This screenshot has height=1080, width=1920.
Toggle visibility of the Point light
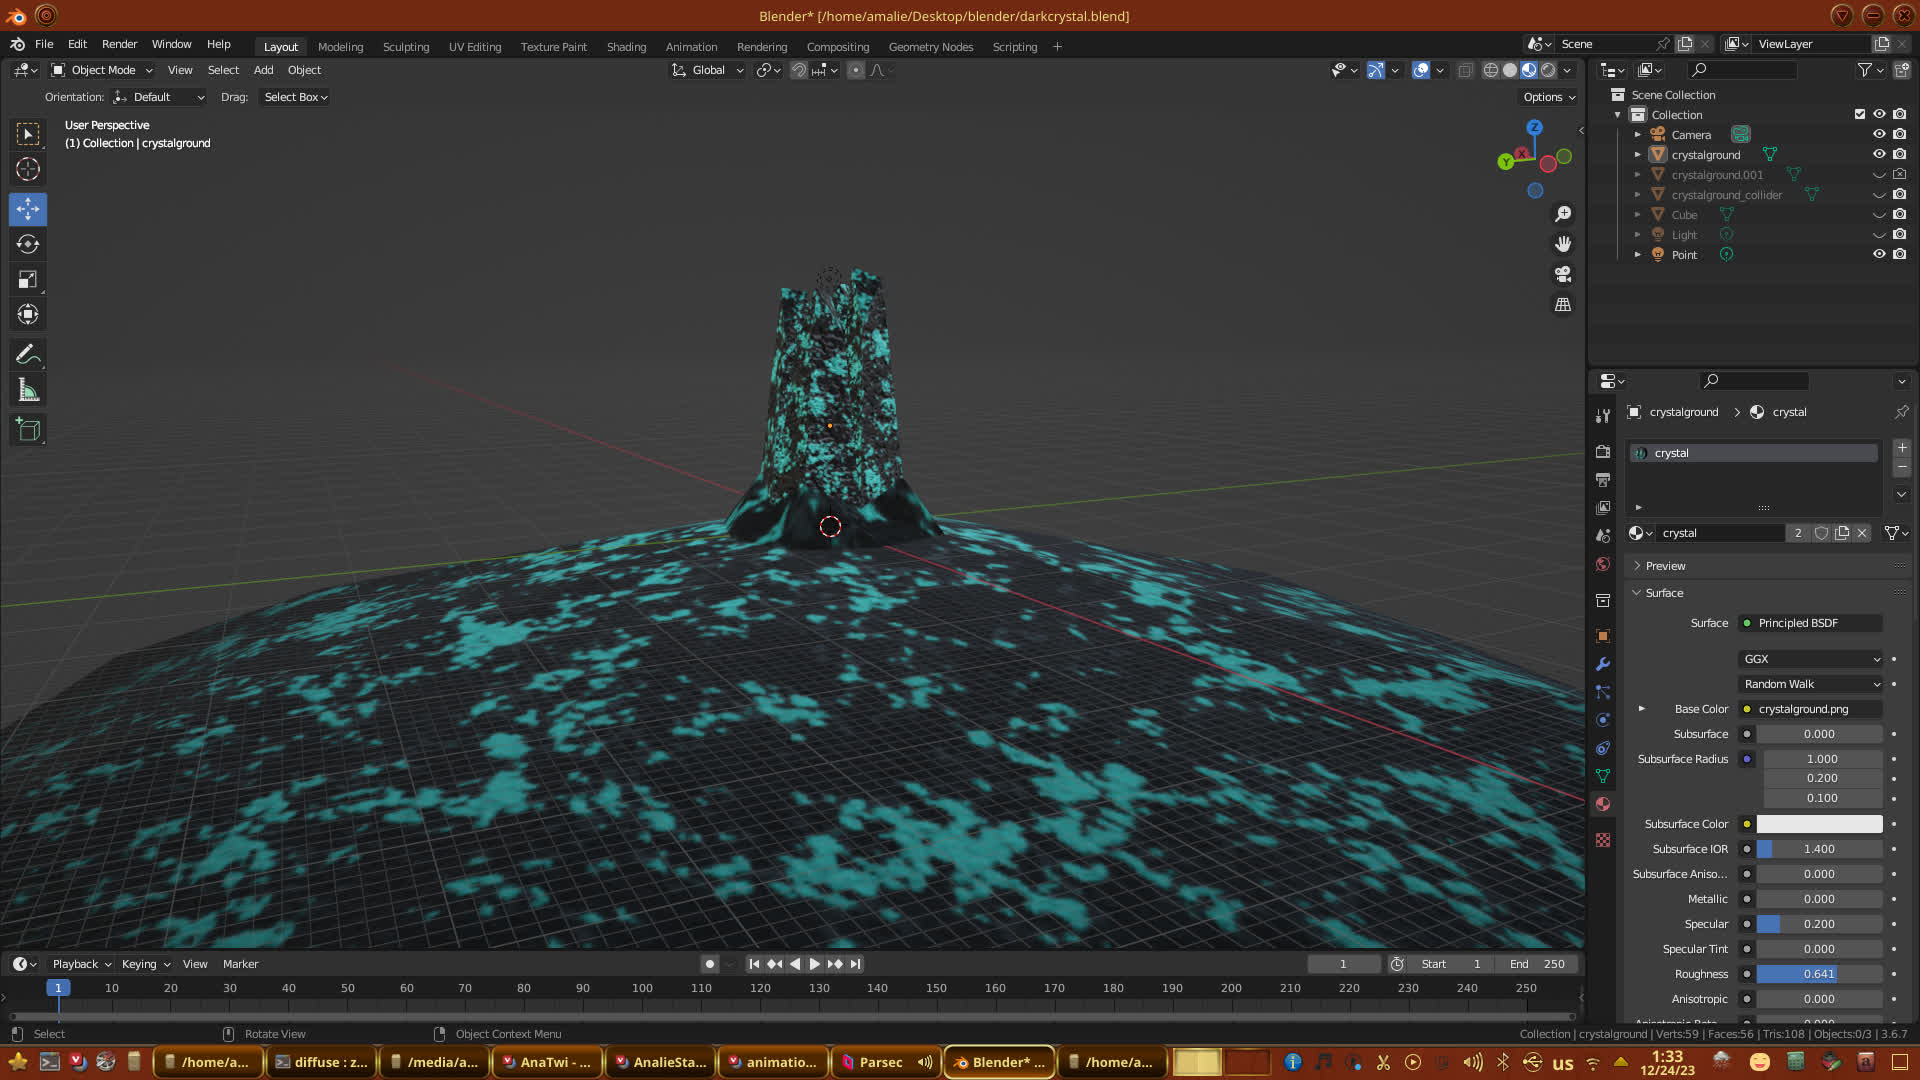coord(1879,254)
